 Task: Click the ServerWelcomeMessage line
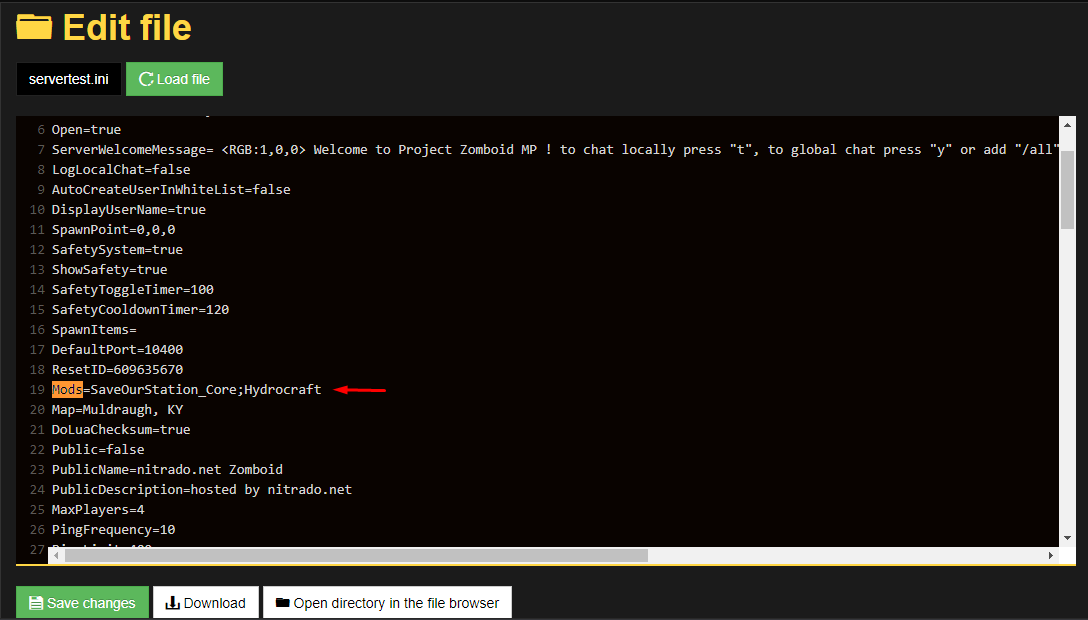[555, 150]
